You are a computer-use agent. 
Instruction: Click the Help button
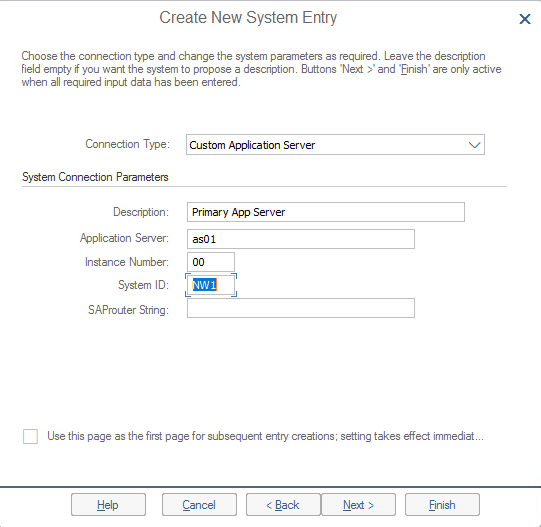(x=108, y=505)
